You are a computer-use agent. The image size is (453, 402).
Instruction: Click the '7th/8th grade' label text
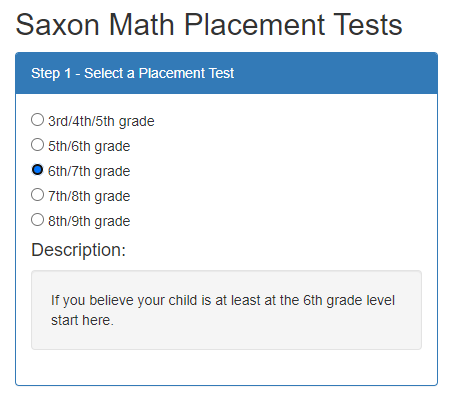coord(89,196)
